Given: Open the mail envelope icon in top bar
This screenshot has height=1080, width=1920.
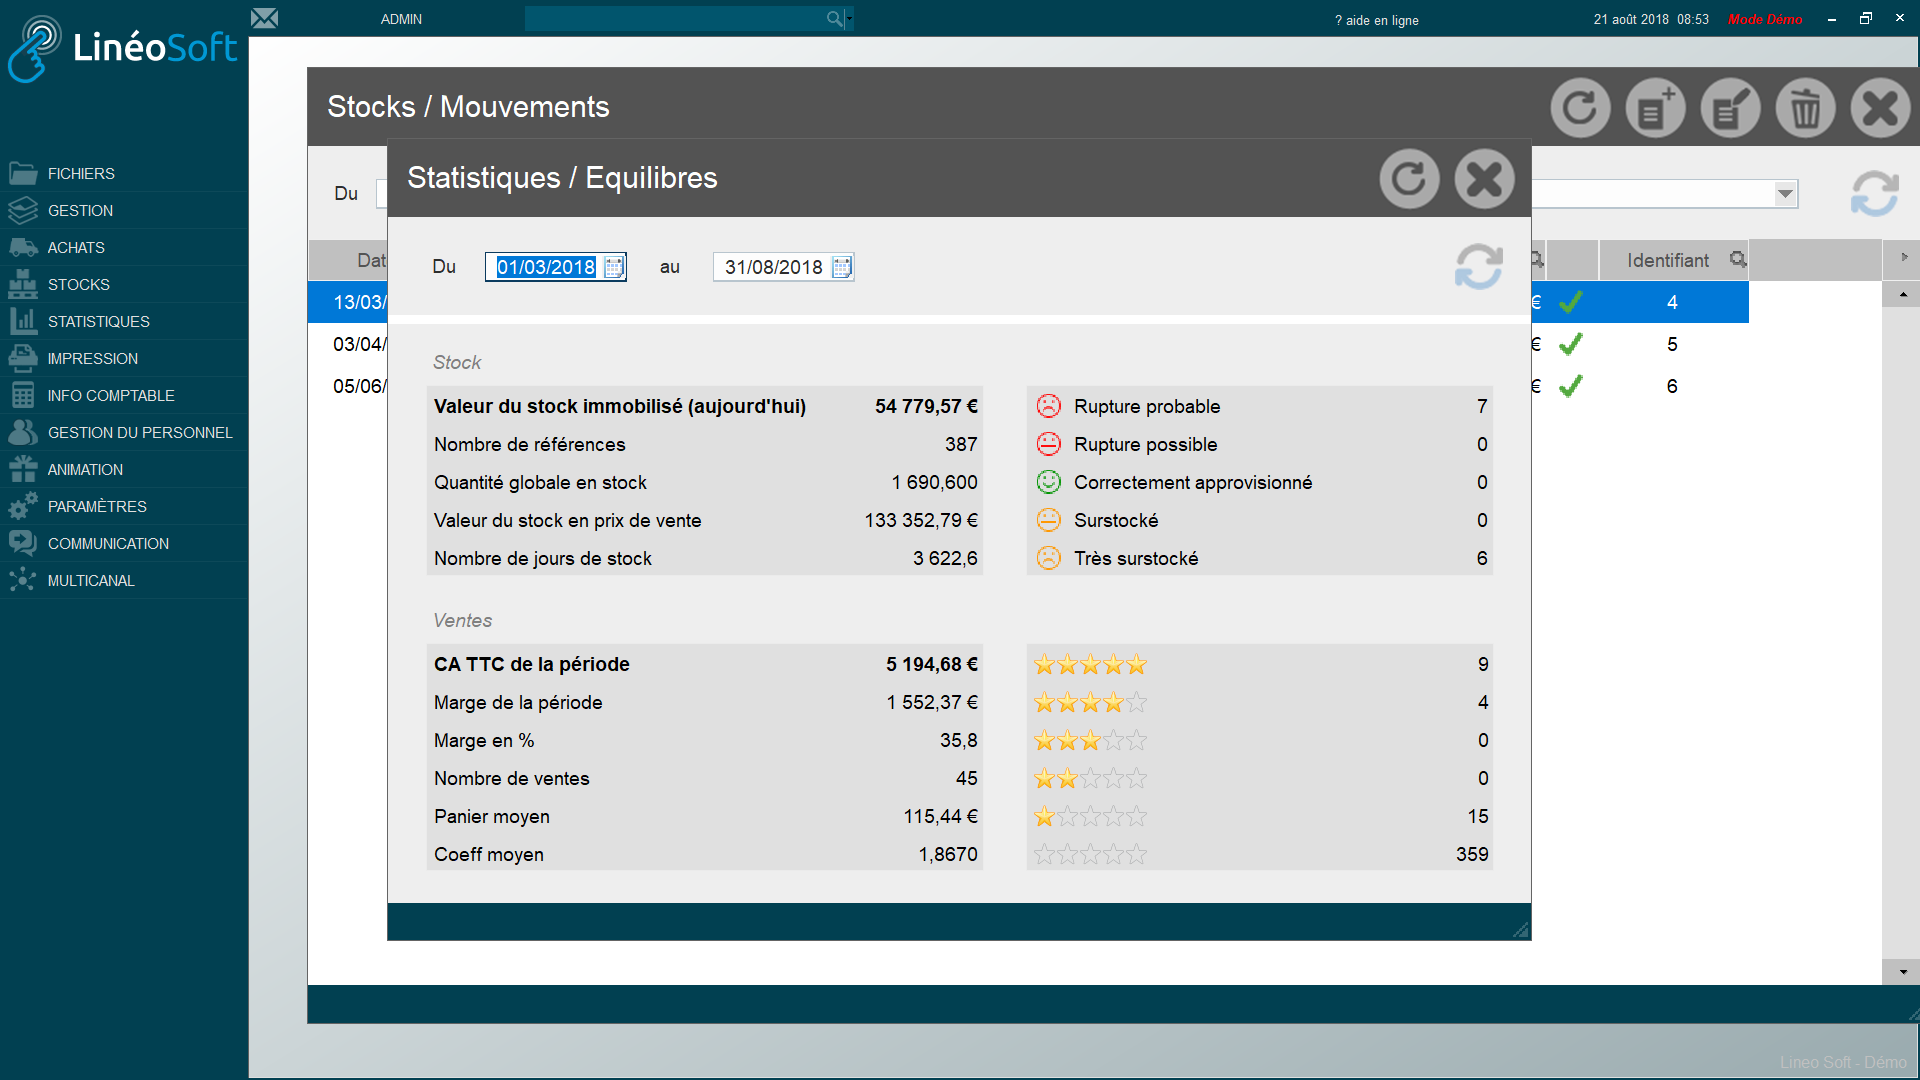Looking at the screenshot, I should 264,18.
